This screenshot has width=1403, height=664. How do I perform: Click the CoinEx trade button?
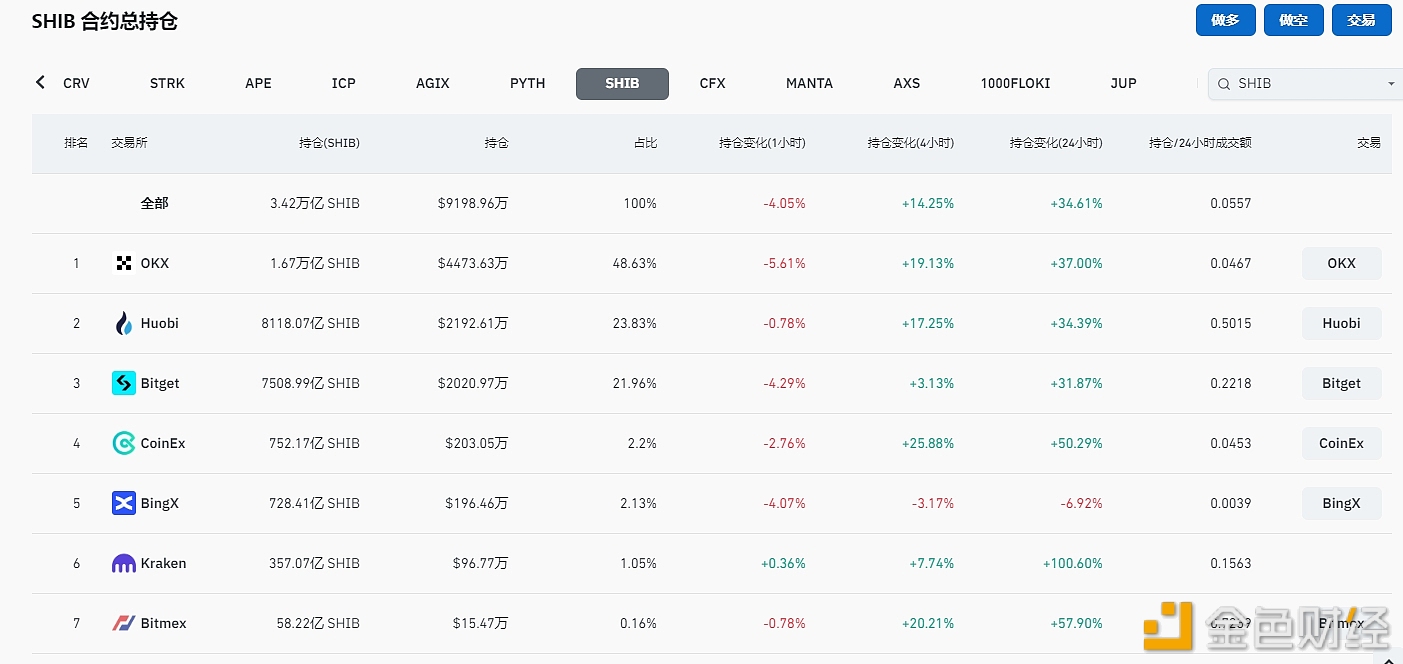1342,444
